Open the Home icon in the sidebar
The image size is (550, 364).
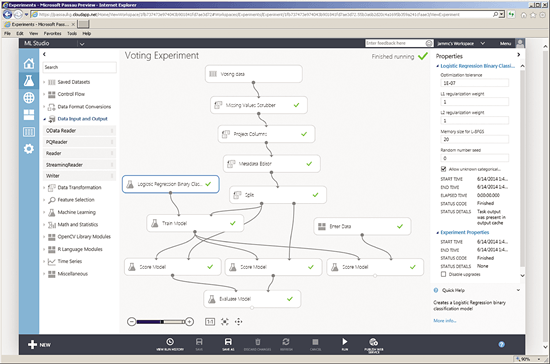(29, 63)
